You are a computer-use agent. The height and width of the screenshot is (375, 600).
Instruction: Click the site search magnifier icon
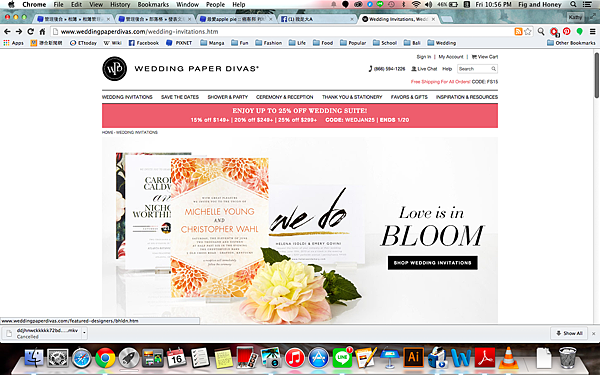click(494, 69)
